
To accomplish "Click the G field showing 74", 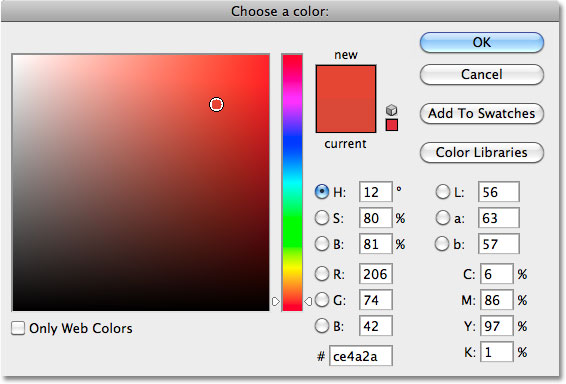I will point(375,300).
